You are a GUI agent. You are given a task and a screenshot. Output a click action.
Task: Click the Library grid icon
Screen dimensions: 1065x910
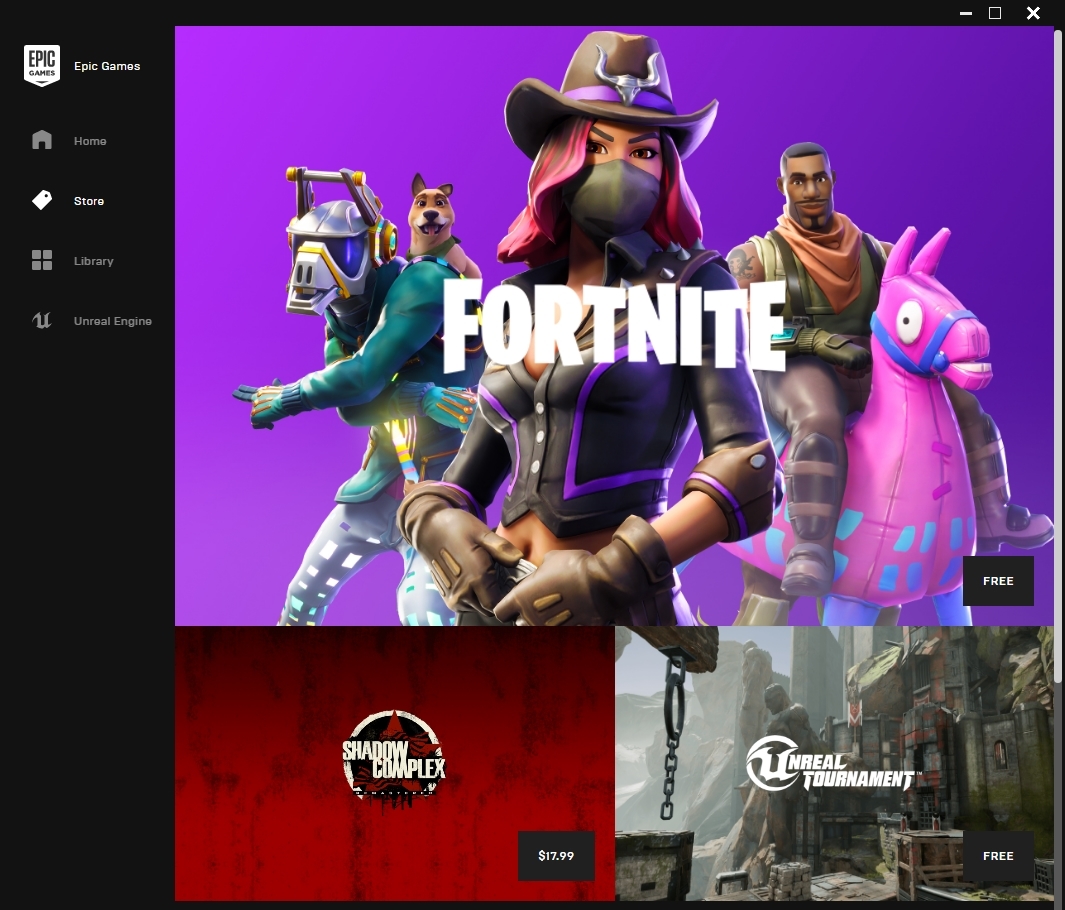(x=41, y=259)
